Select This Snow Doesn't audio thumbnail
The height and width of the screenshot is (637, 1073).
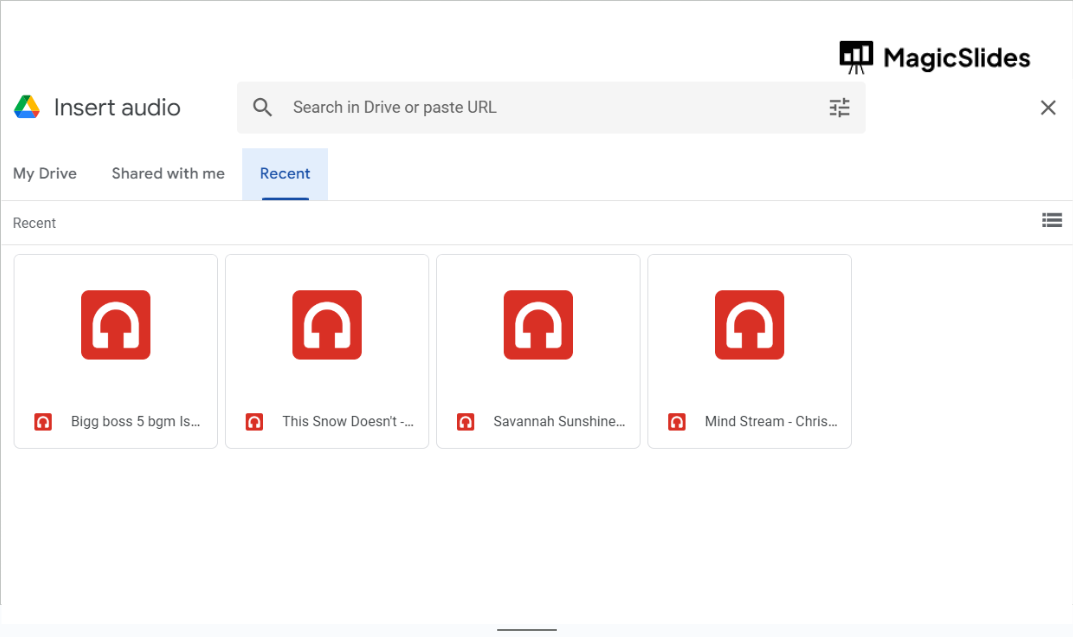[x=327, y=325]
